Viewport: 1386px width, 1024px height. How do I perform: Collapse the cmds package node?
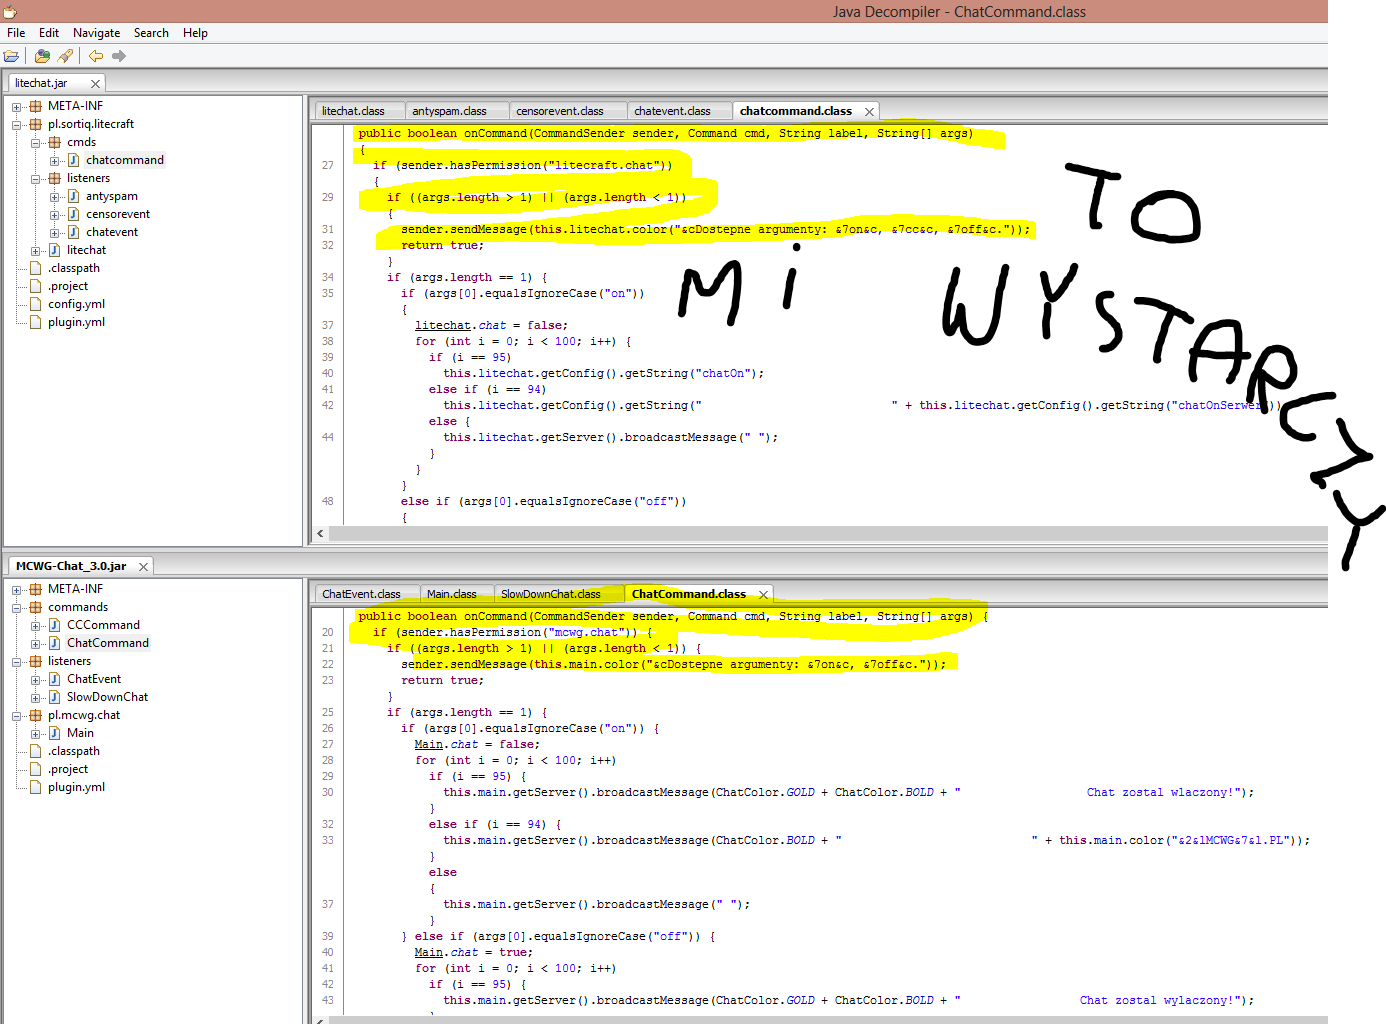(36, 143)
